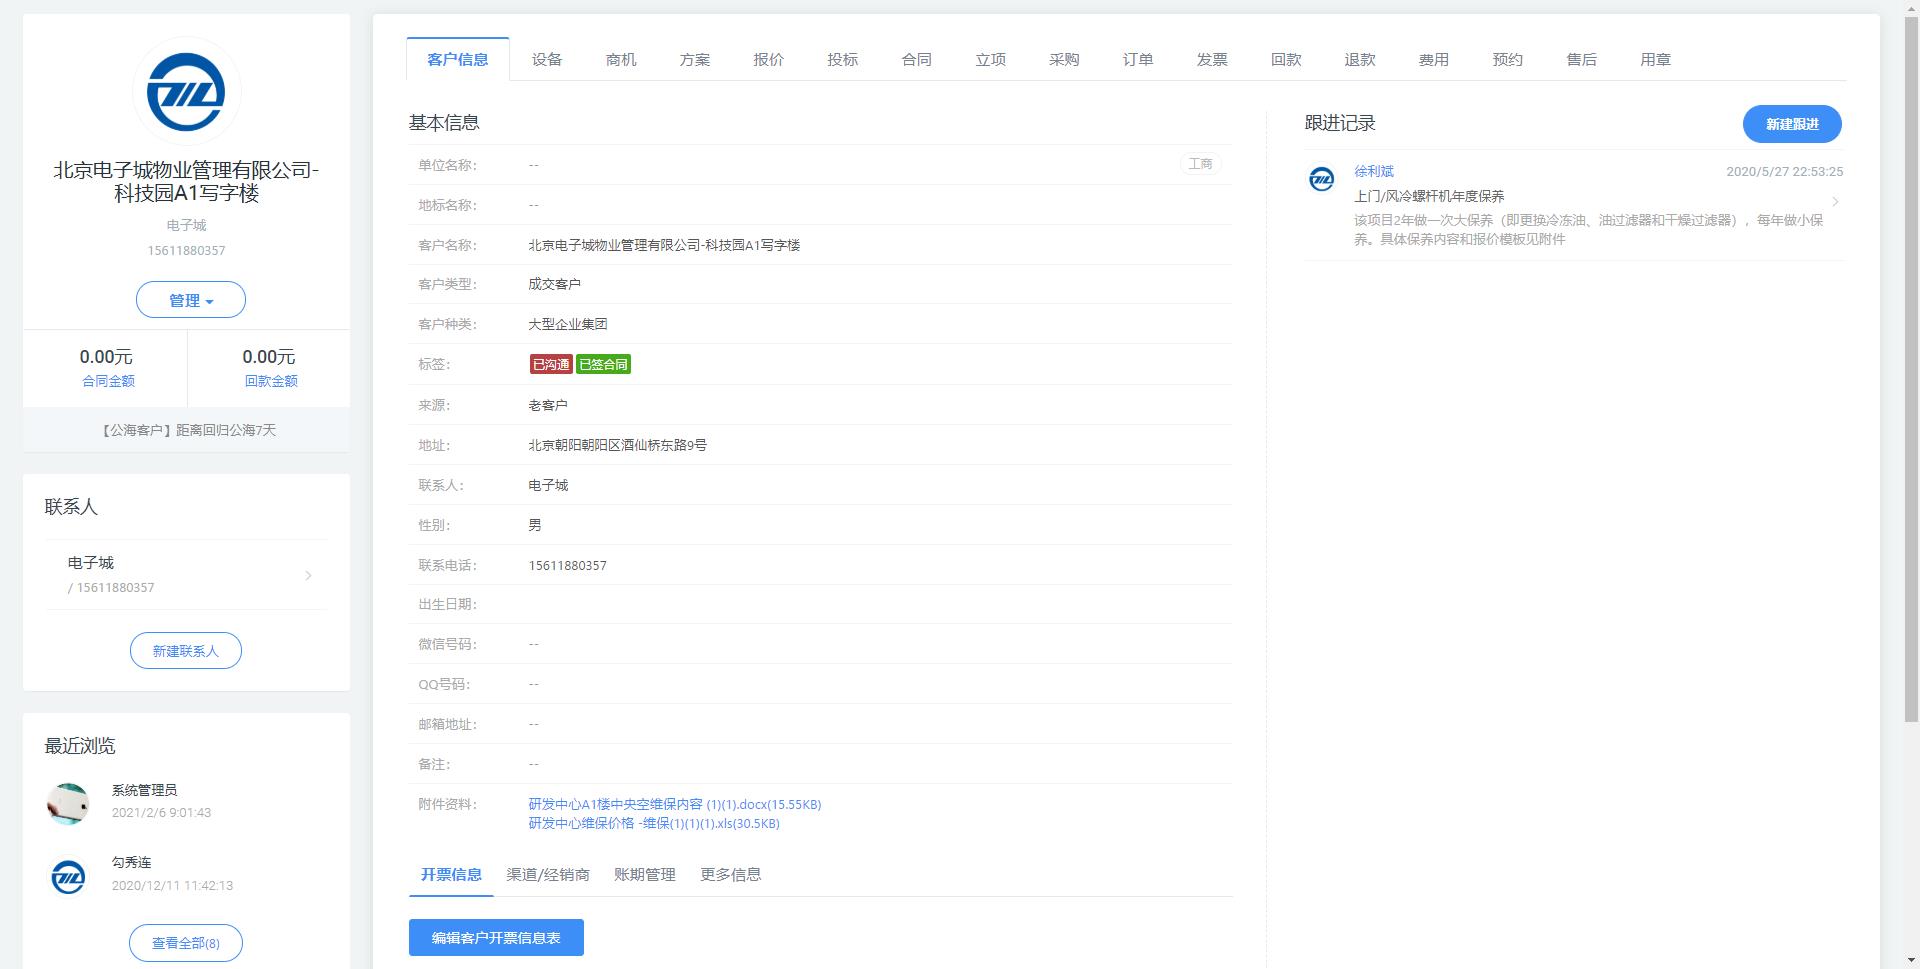The height and width of the screenshot is (969, 1920).
Task: Click the red 已沟通 tag
Action: click(x=550, y=365)
